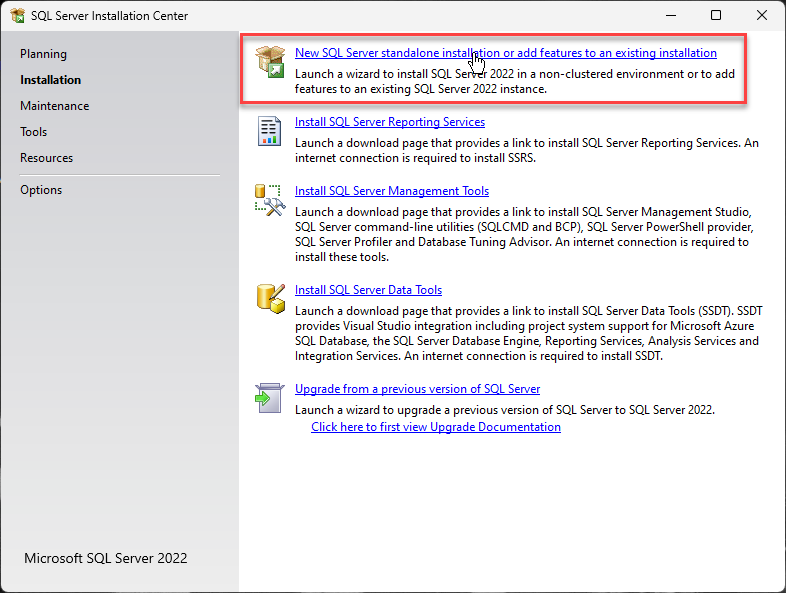Click the SQL Server Installation Center title bar icon
Viewport: 786px width, 593px height.
[17, 16]
